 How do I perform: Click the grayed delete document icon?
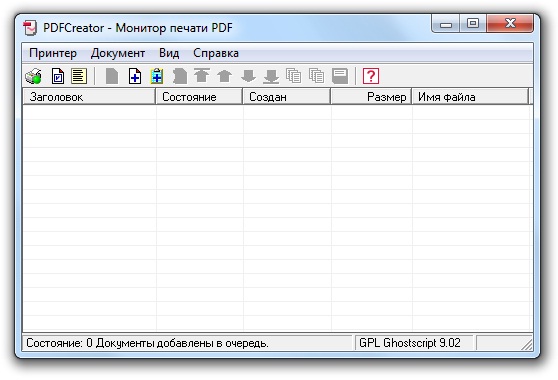point(180,76)
